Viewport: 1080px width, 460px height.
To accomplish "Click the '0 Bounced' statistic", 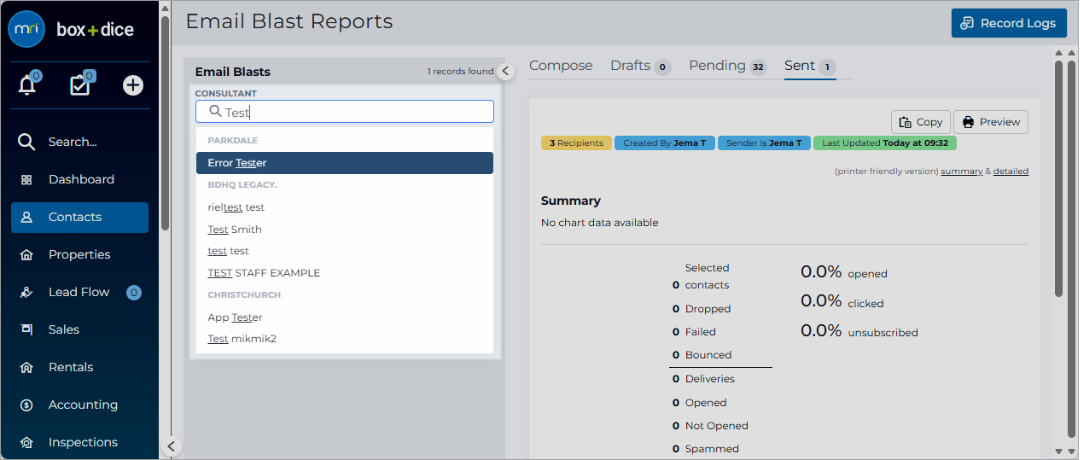I will point(702,355).
